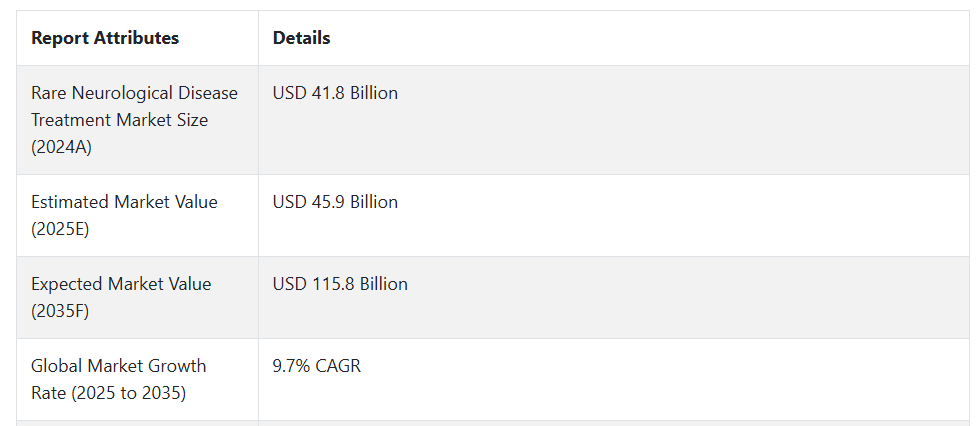Click the Estimated Market Value text line
The height and width of the screenshot is (426, 976).
(x=124, y=202)
